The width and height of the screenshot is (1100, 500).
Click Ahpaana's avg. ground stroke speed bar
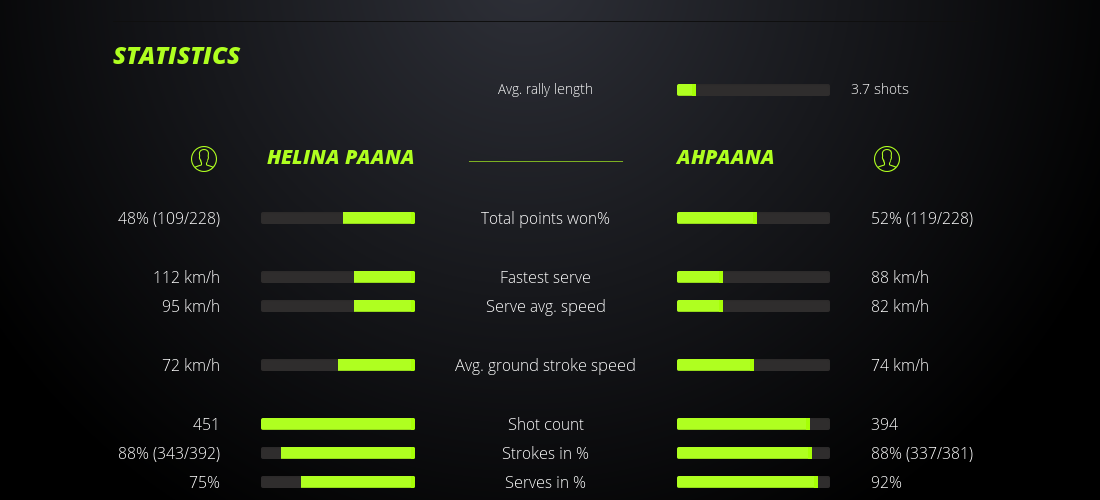pos(753,365)
